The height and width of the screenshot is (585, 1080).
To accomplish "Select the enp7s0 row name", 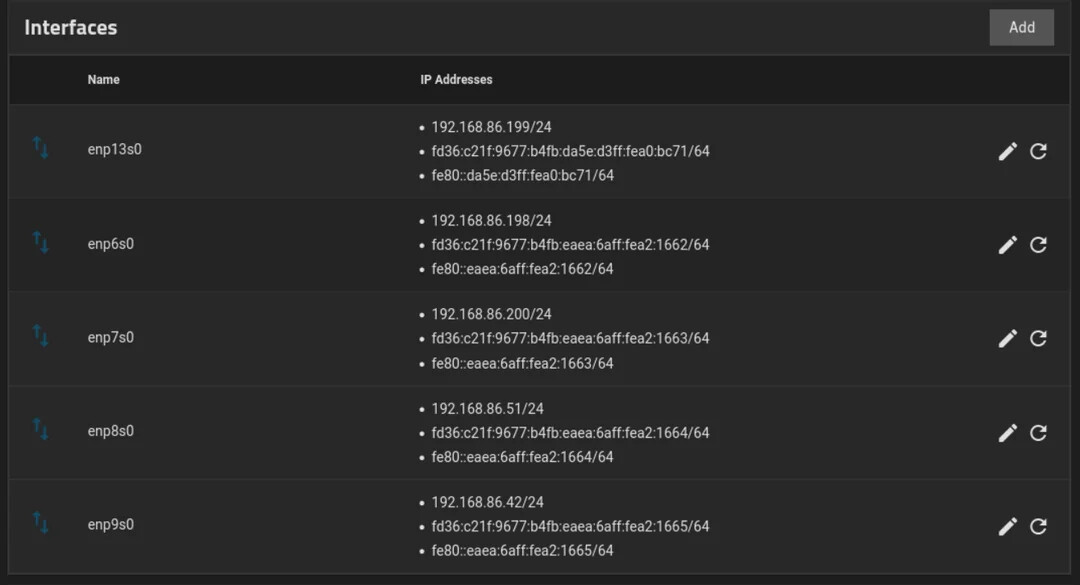I will [110, 337].
